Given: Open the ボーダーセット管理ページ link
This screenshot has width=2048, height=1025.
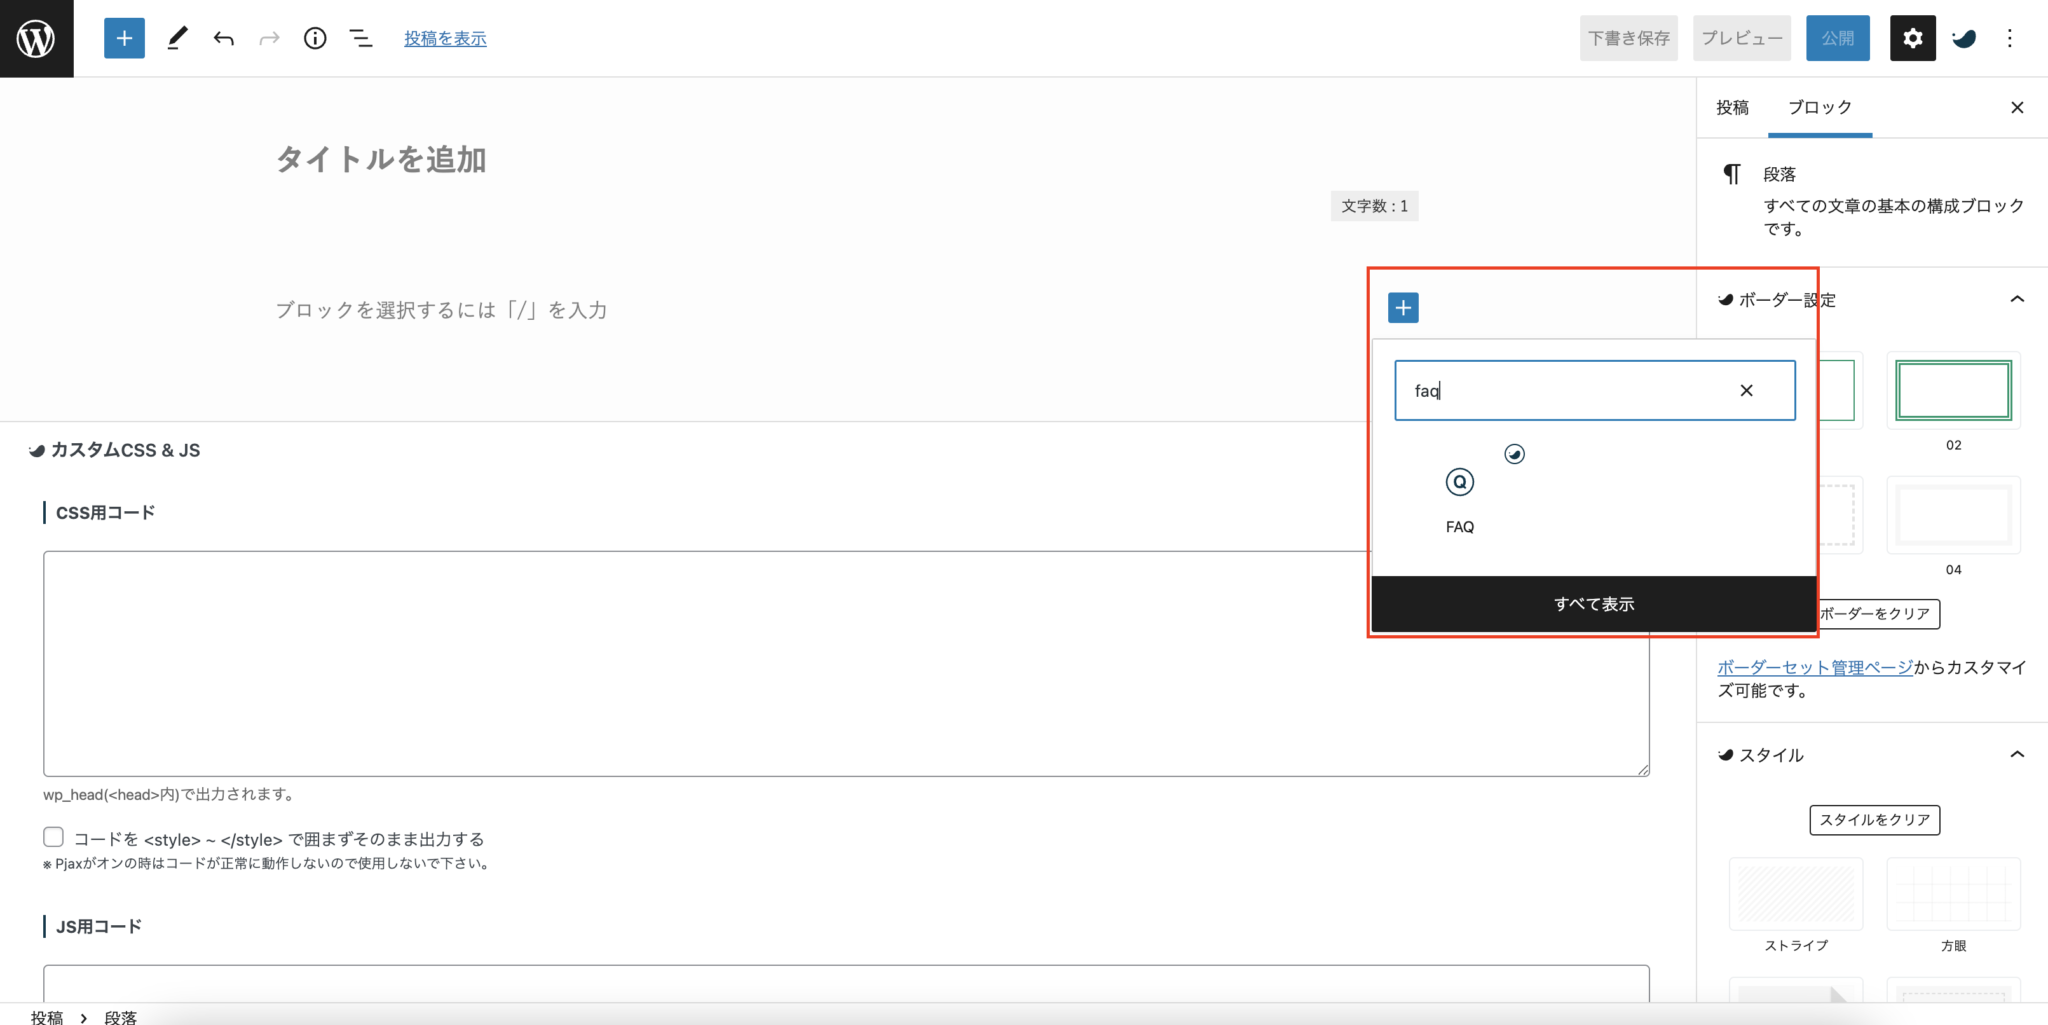Looking at the screenshot, I should [1814, 667].
